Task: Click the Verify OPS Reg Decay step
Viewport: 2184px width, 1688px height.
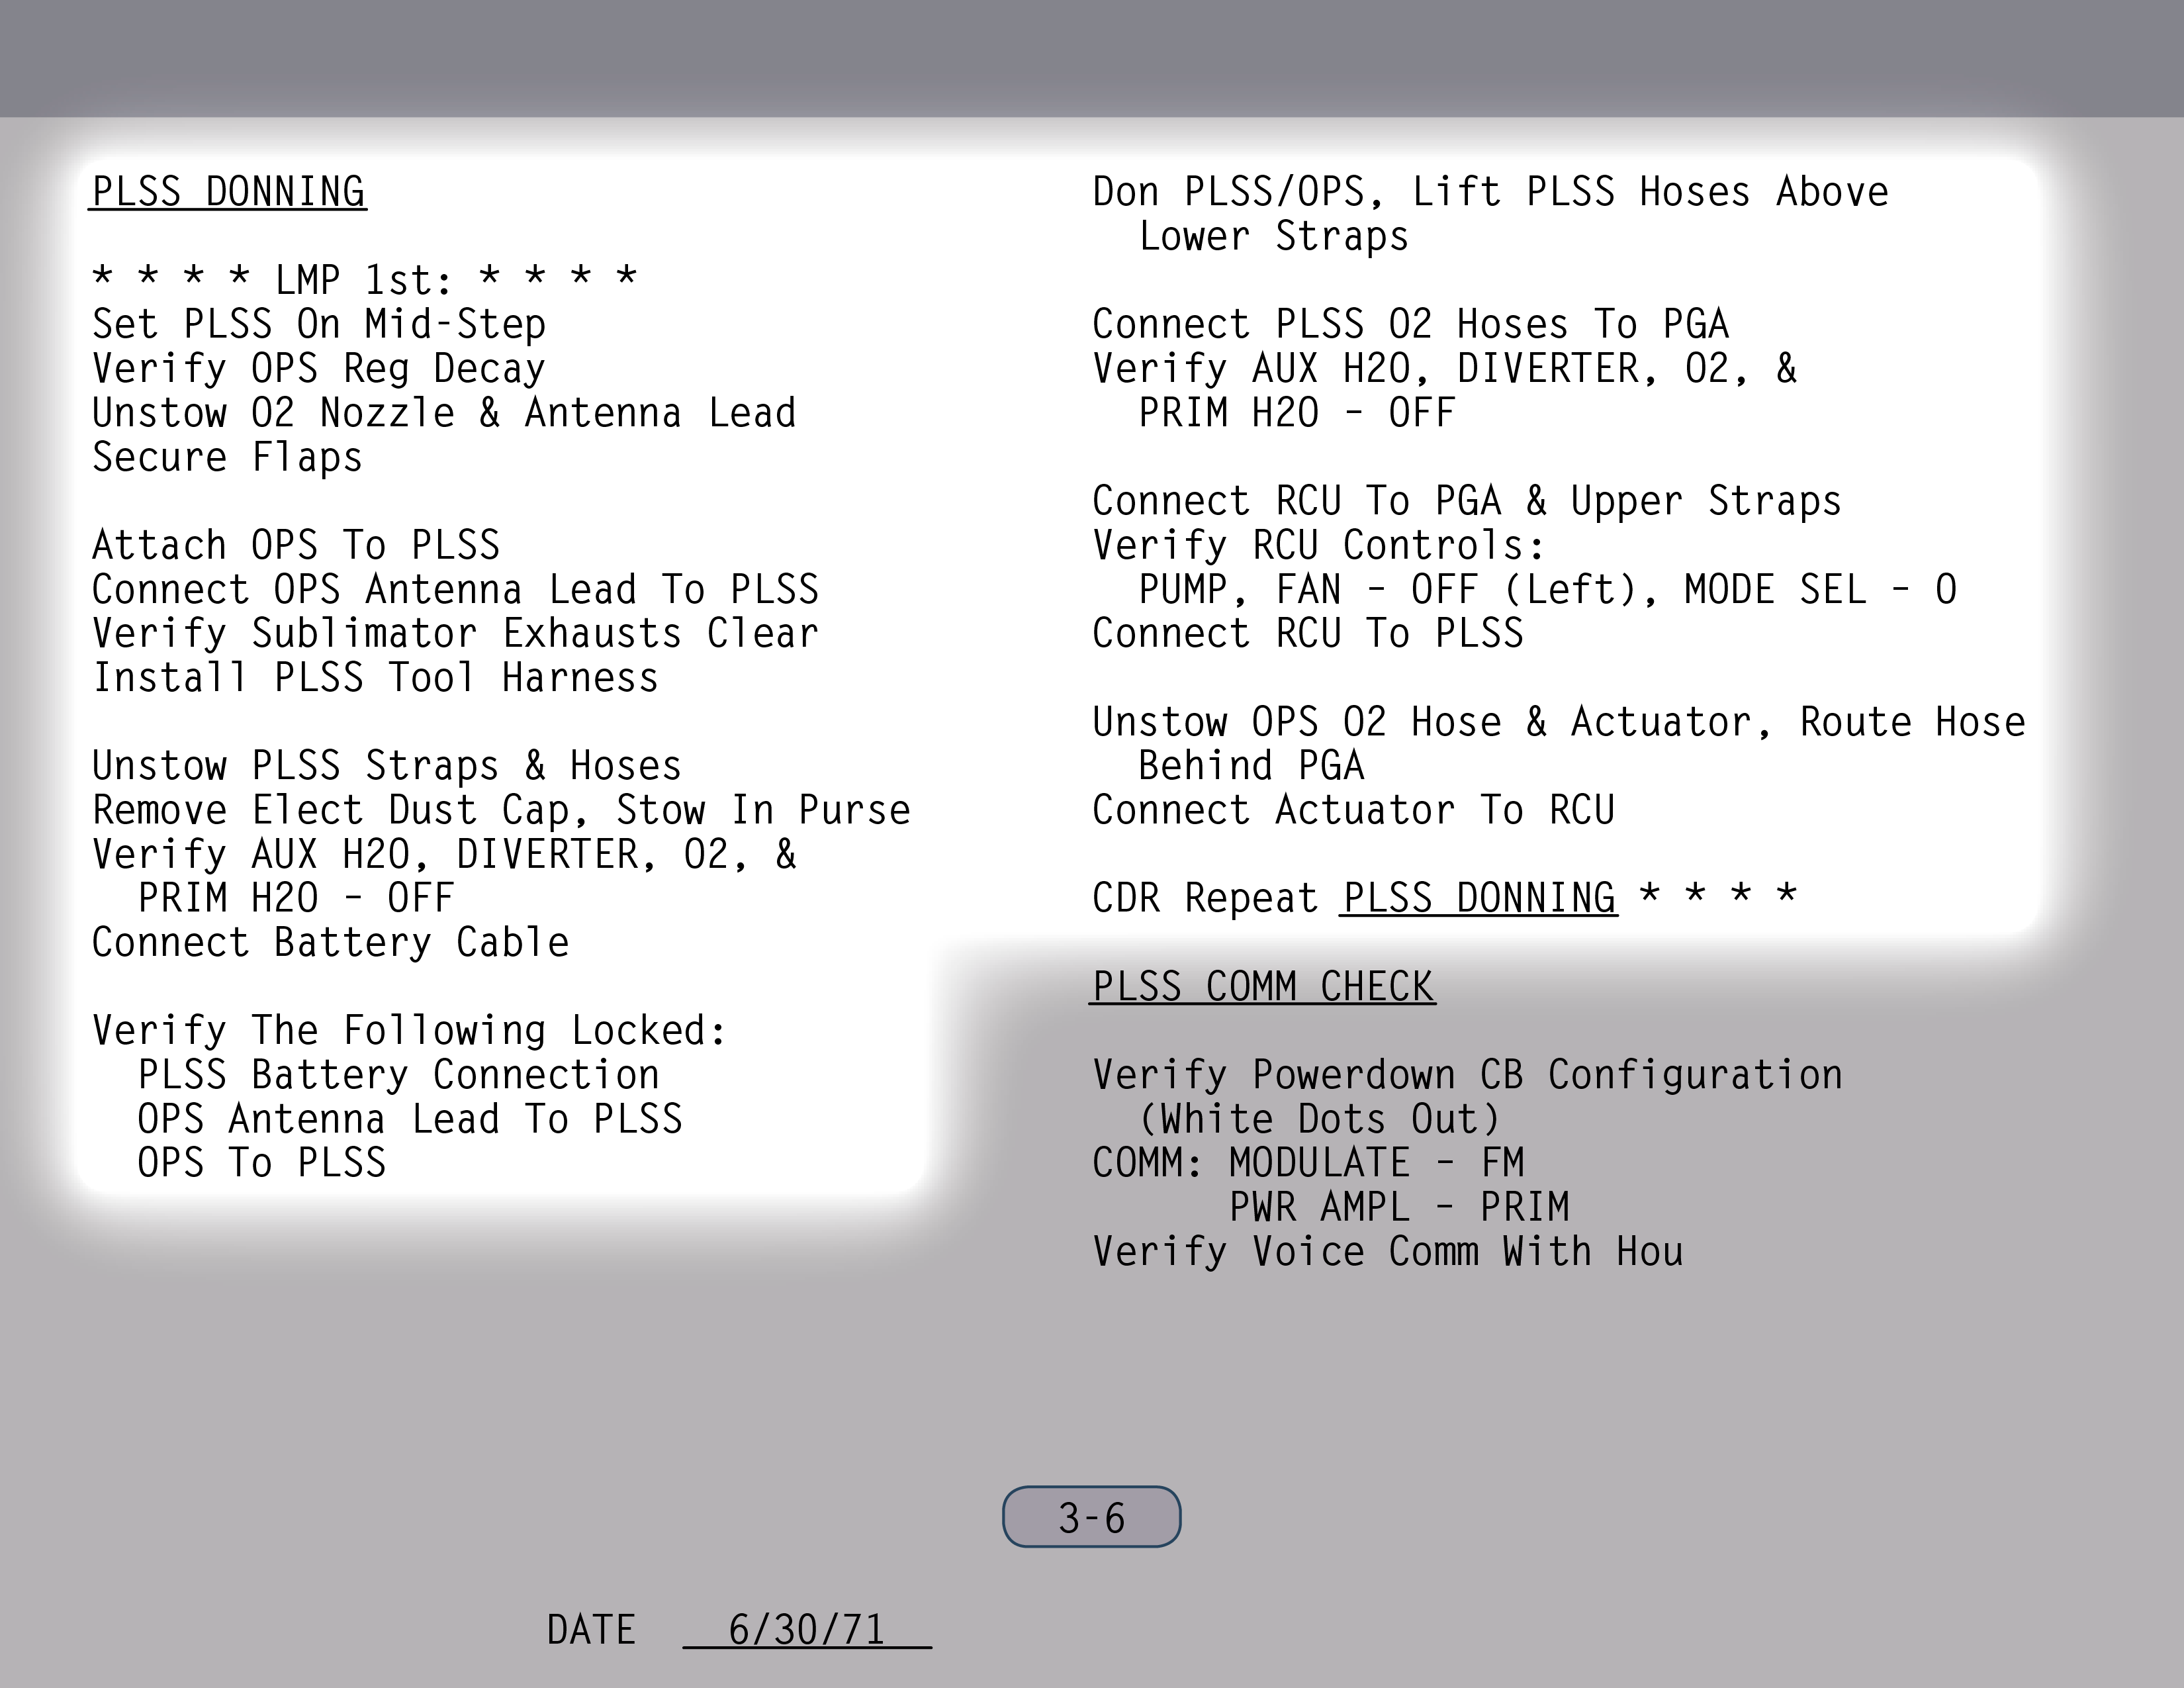Action: (319, 368)
